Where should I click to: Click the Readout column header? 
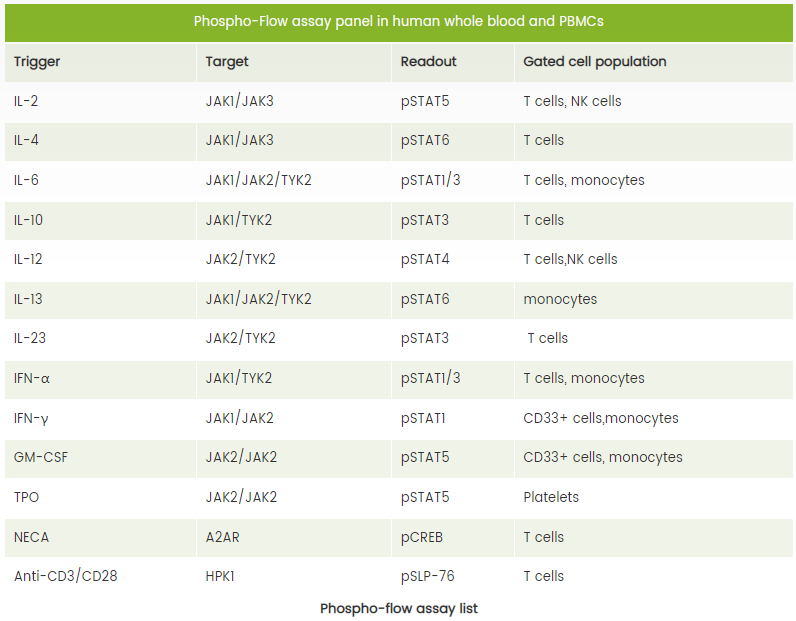[x=453, y=62]
